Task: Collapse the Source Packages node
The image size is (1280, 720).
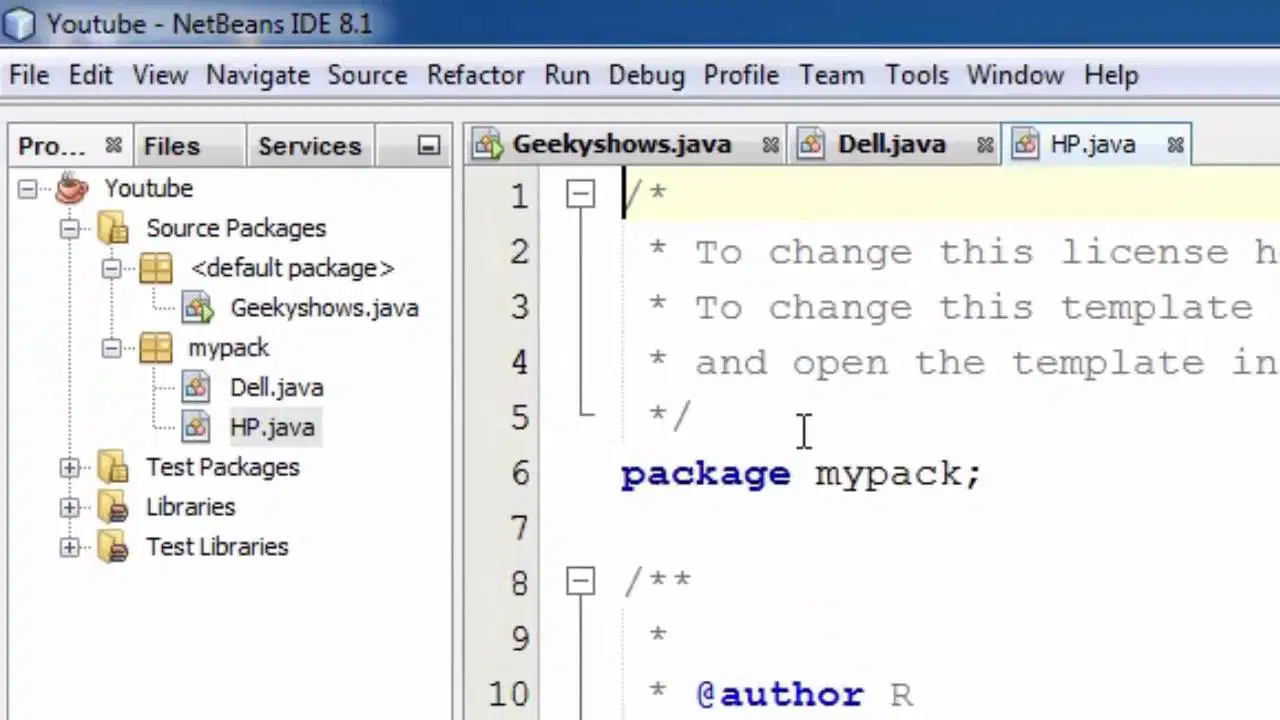Action: [69, 228]
